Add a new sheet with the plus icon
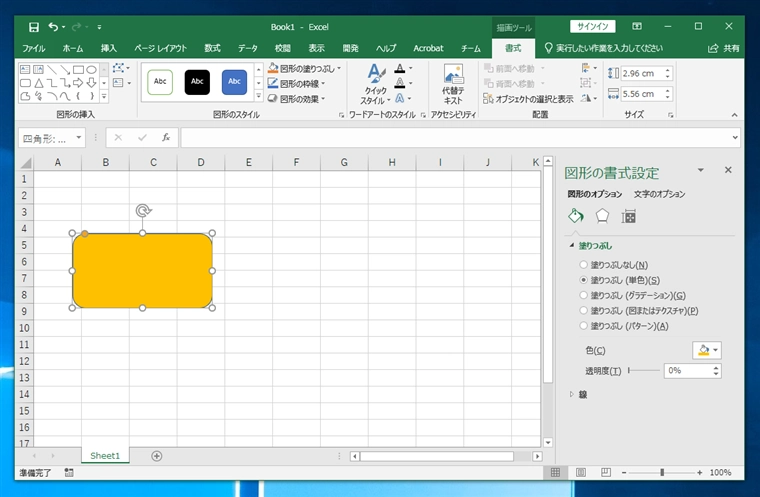760x497 pixels. (157, 456)
